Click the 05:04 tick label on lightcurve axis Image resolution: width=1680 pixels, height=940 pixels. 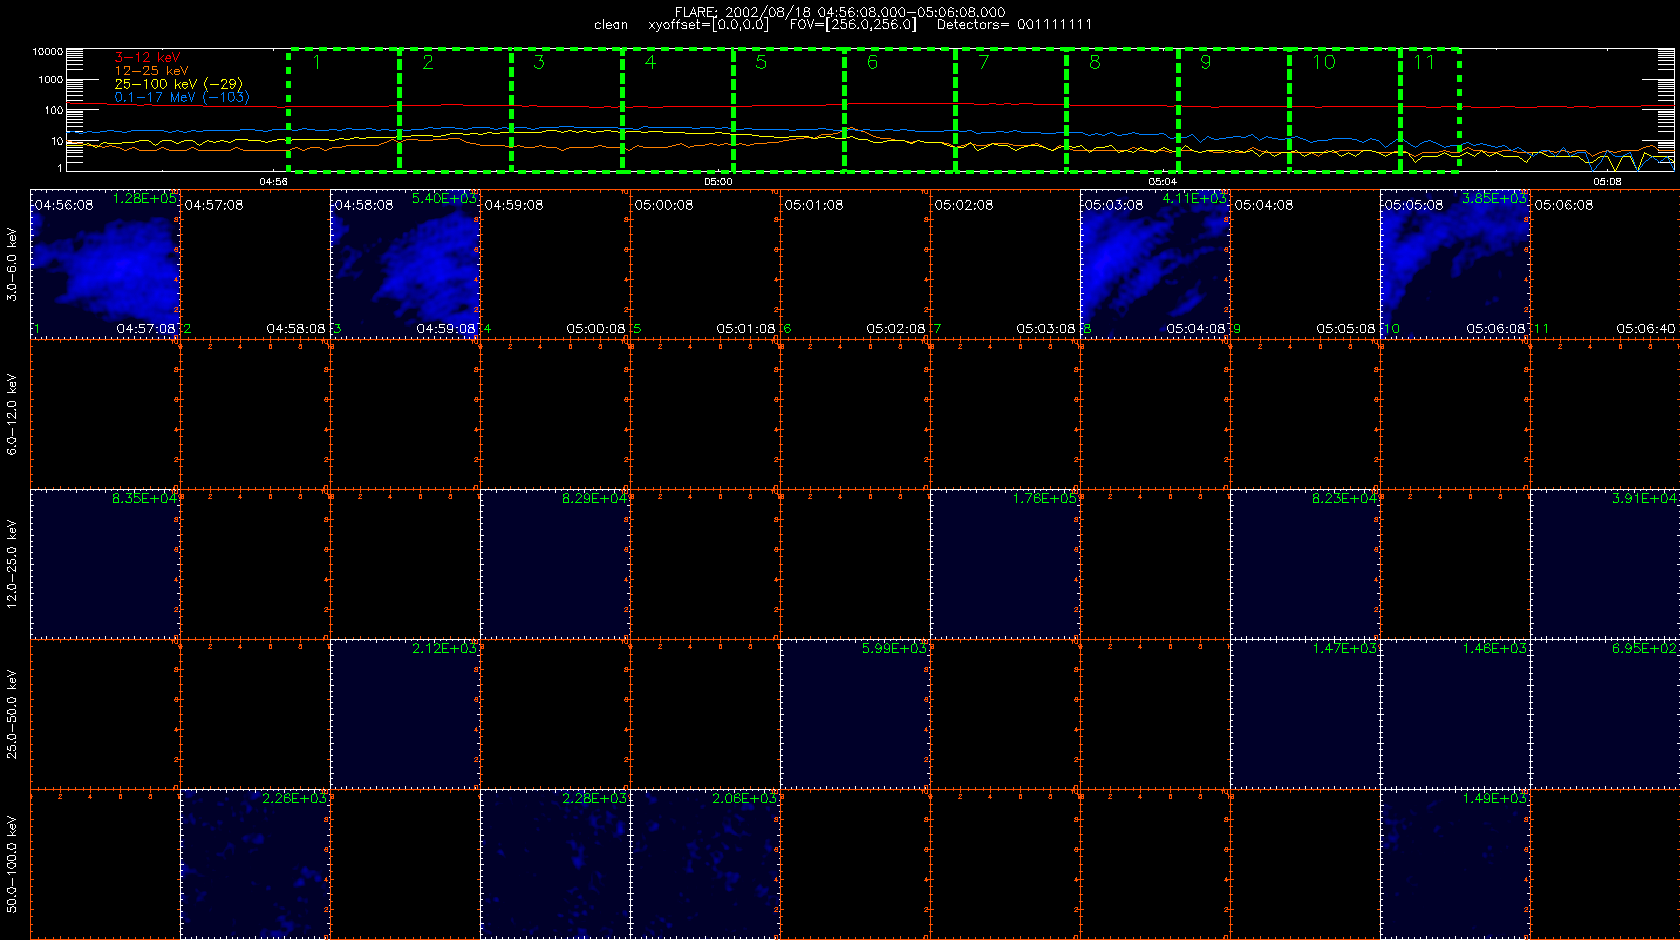[1162, 182]
